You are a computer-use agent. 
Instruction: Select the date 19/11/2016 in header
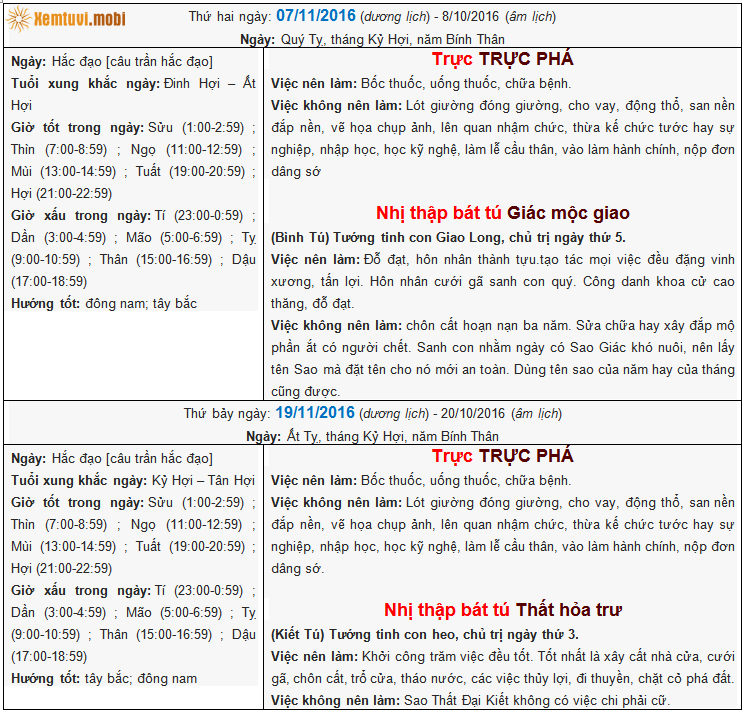(315, 412)
